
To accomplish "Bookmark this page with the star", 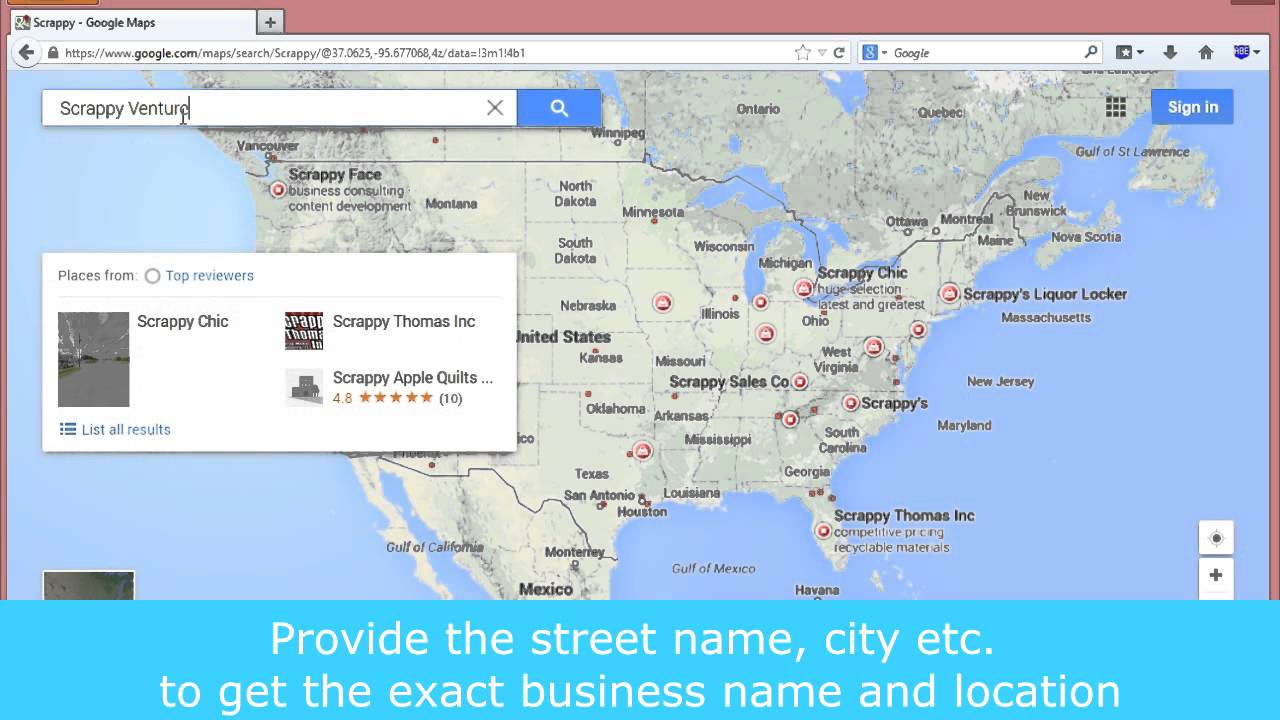I will [802, 53].
